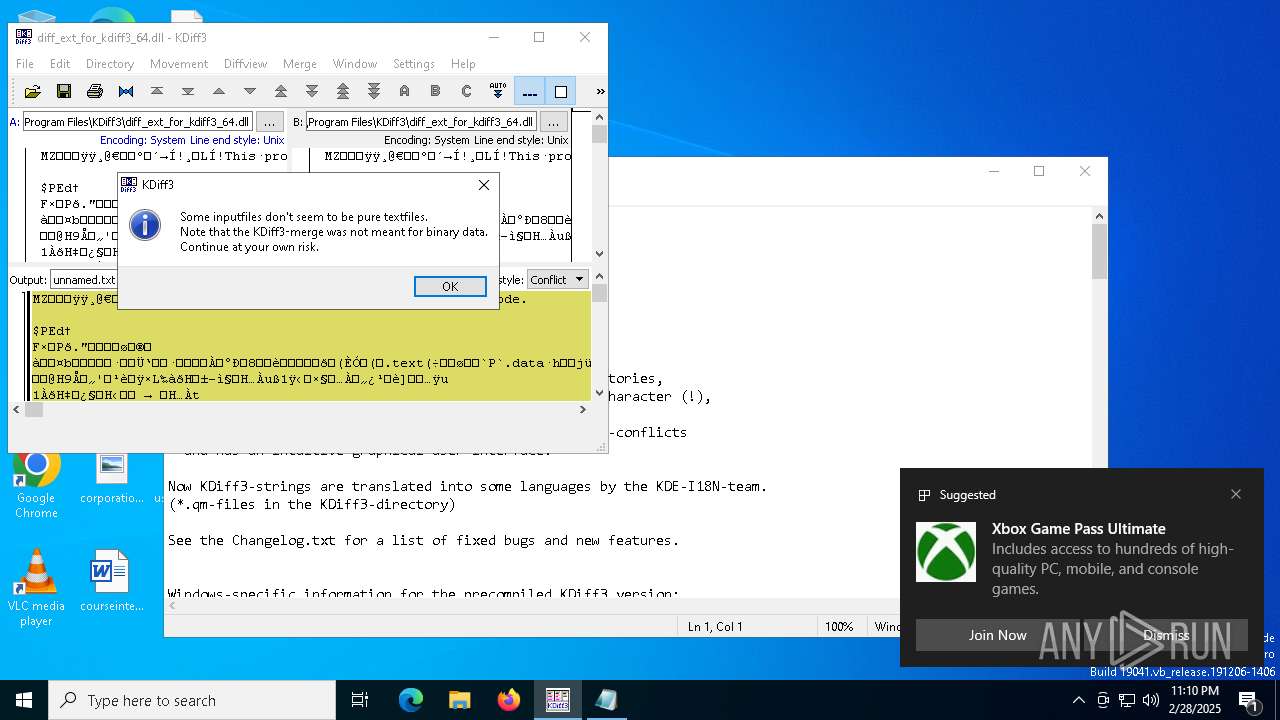Image resolution: width=1280 pixels, height=720 pixels.
Task: Jump to last delta icon
Action: (188, 91)
